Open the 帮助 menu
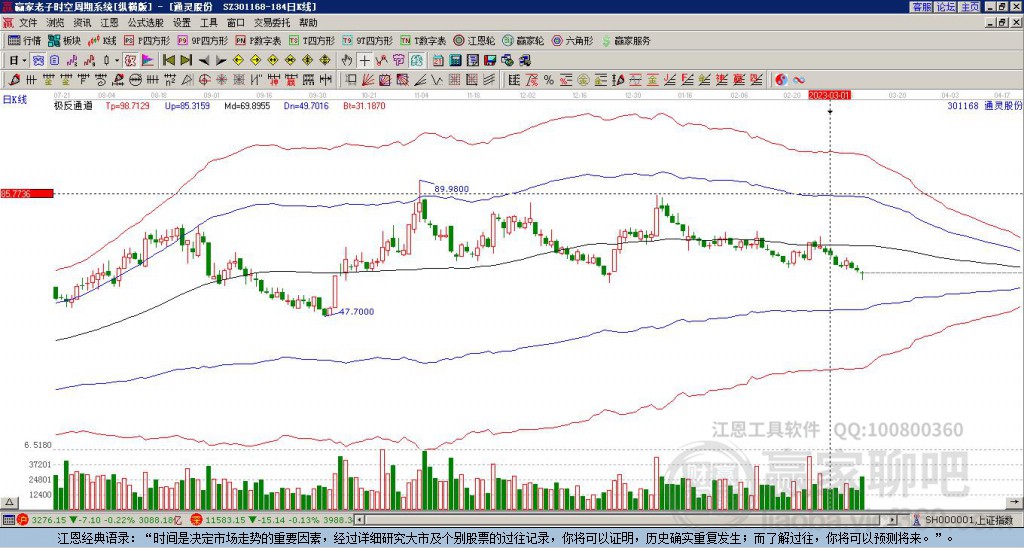 [308, 23]
